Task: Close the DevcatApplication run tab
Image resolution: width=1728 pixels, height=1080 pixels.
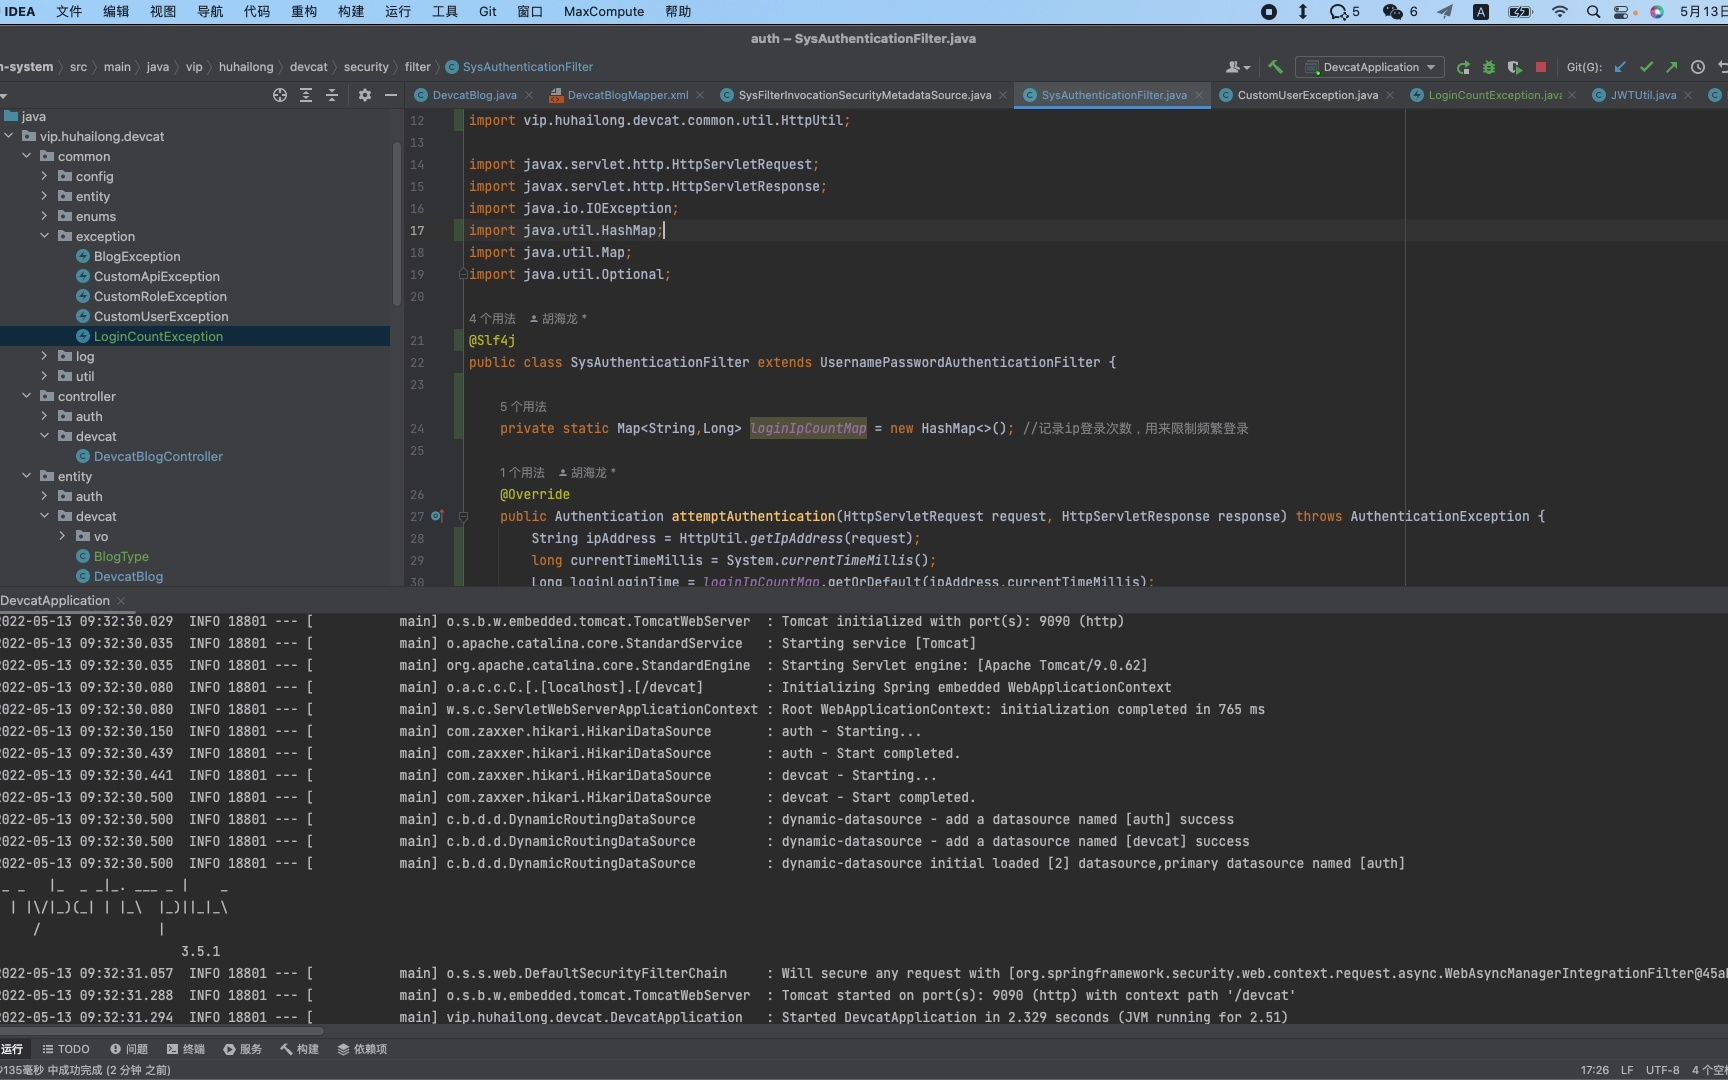Action: coord(121,600)
